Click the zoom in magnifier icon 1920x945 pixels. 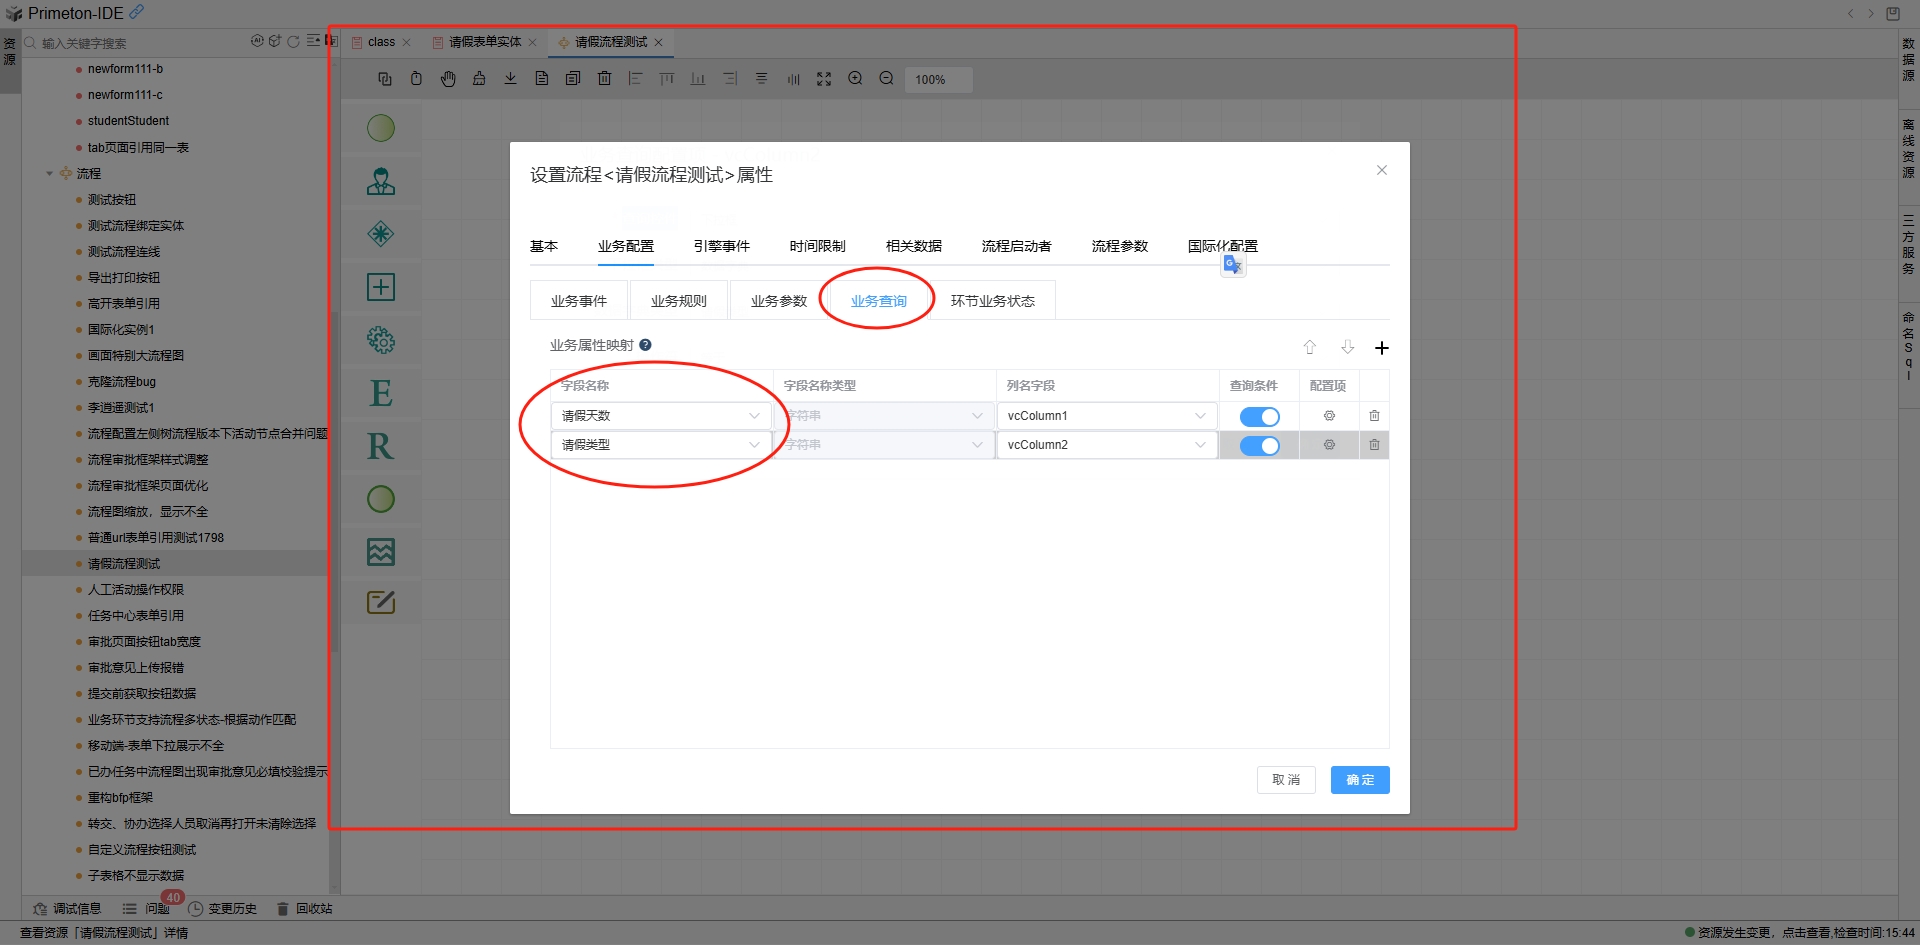855,79
